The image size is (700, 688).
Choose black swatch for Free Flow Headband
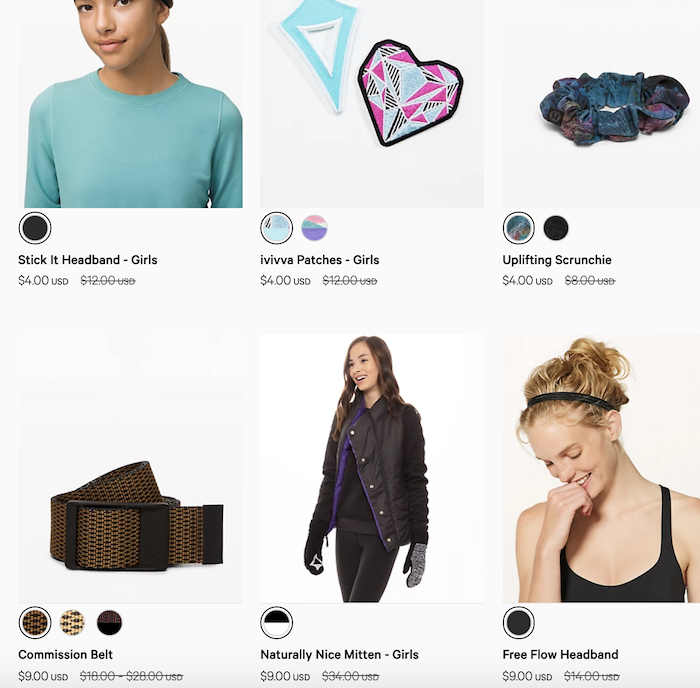[x=519, y=622]
